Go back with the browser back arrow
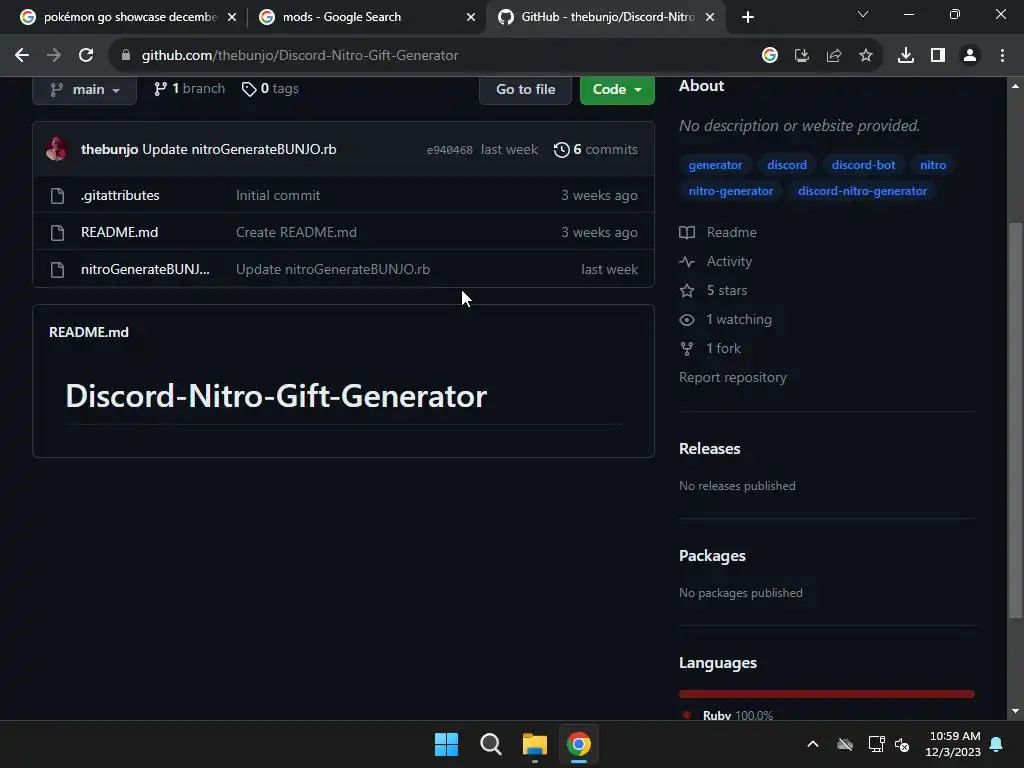 [x=22, y=56]
